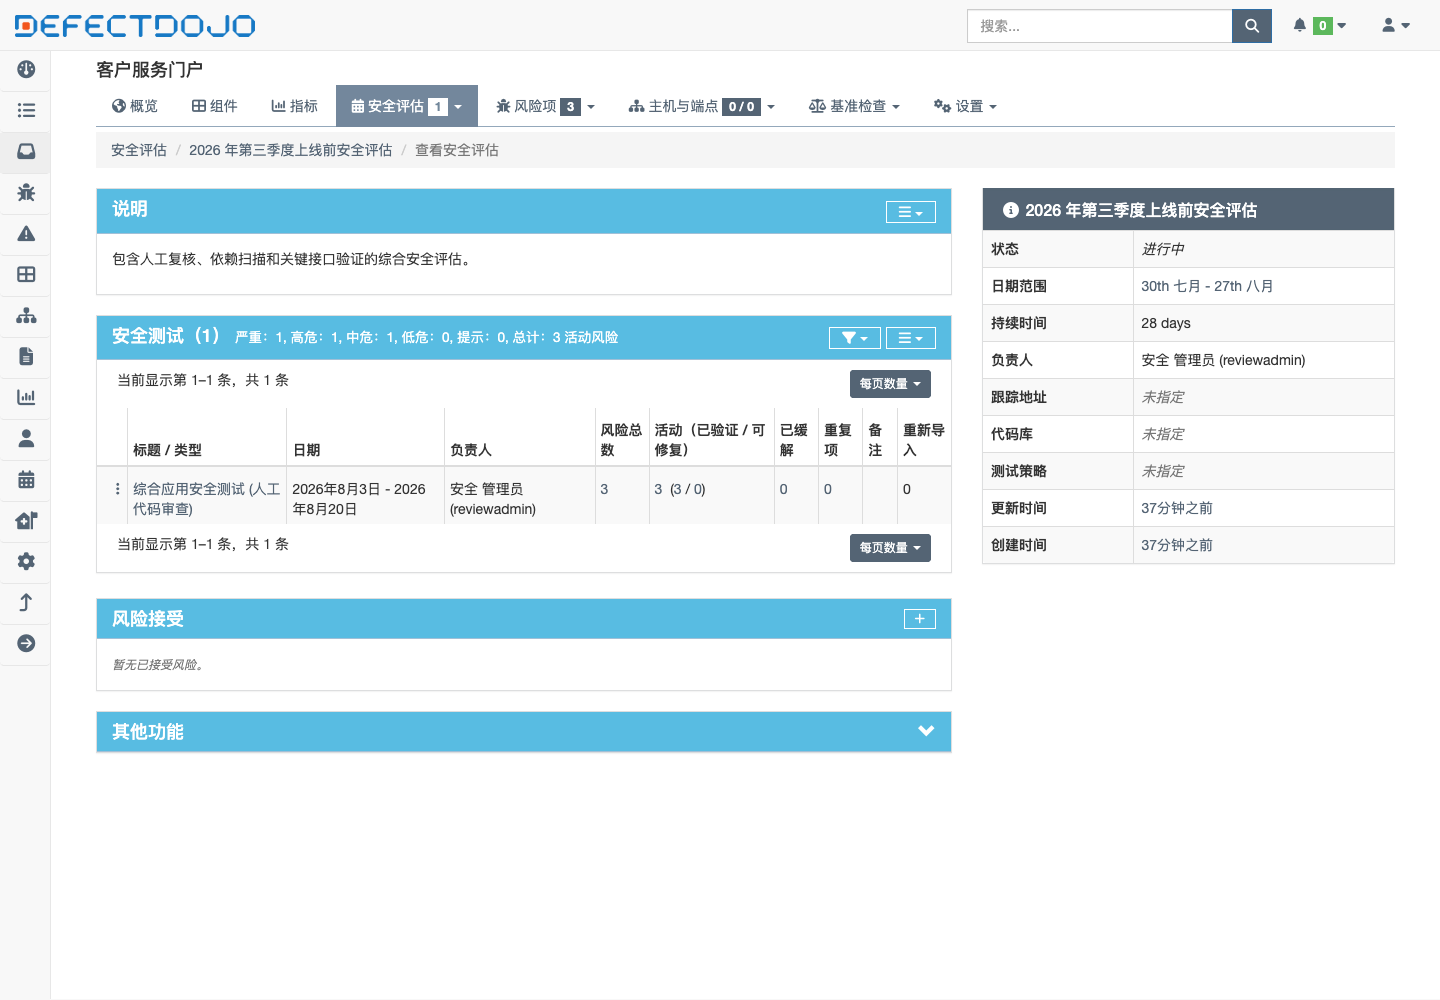Click 安全 管理员 (reviewadmin) in details panel
Screen dimensions: 1440x1000
(1223, 360)
